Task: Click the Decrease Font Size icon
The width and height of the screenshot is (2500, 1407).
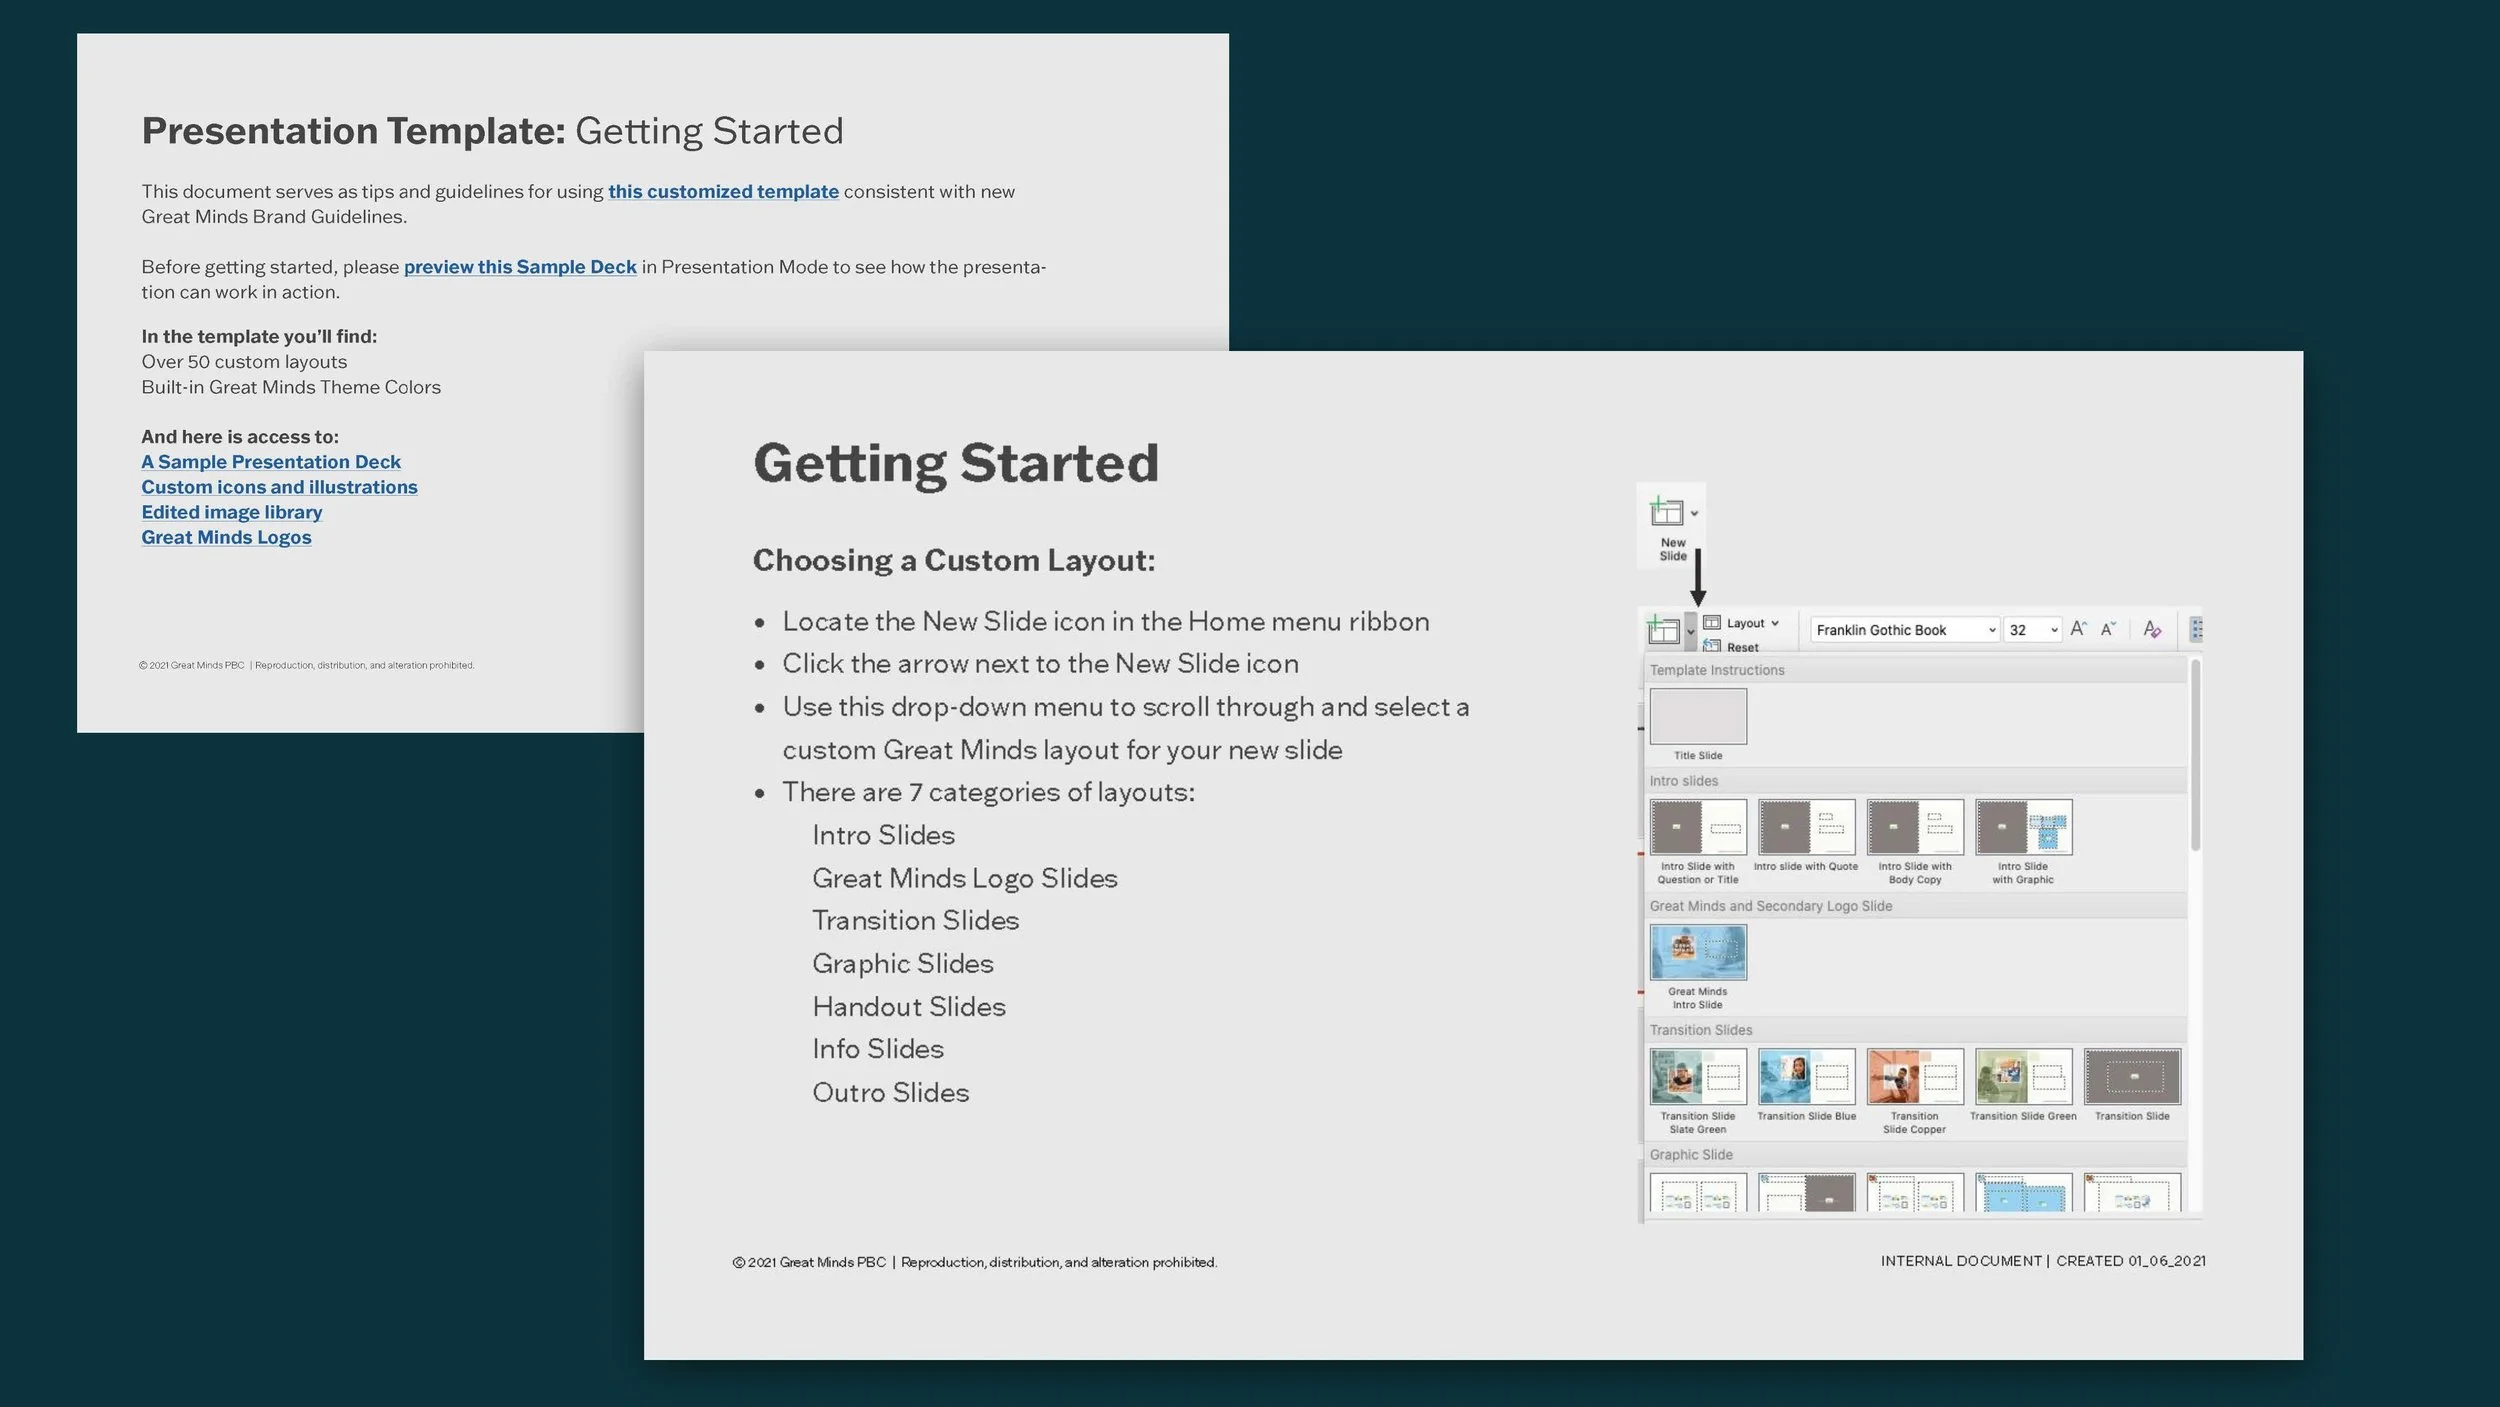Action: coord(2108,629)
